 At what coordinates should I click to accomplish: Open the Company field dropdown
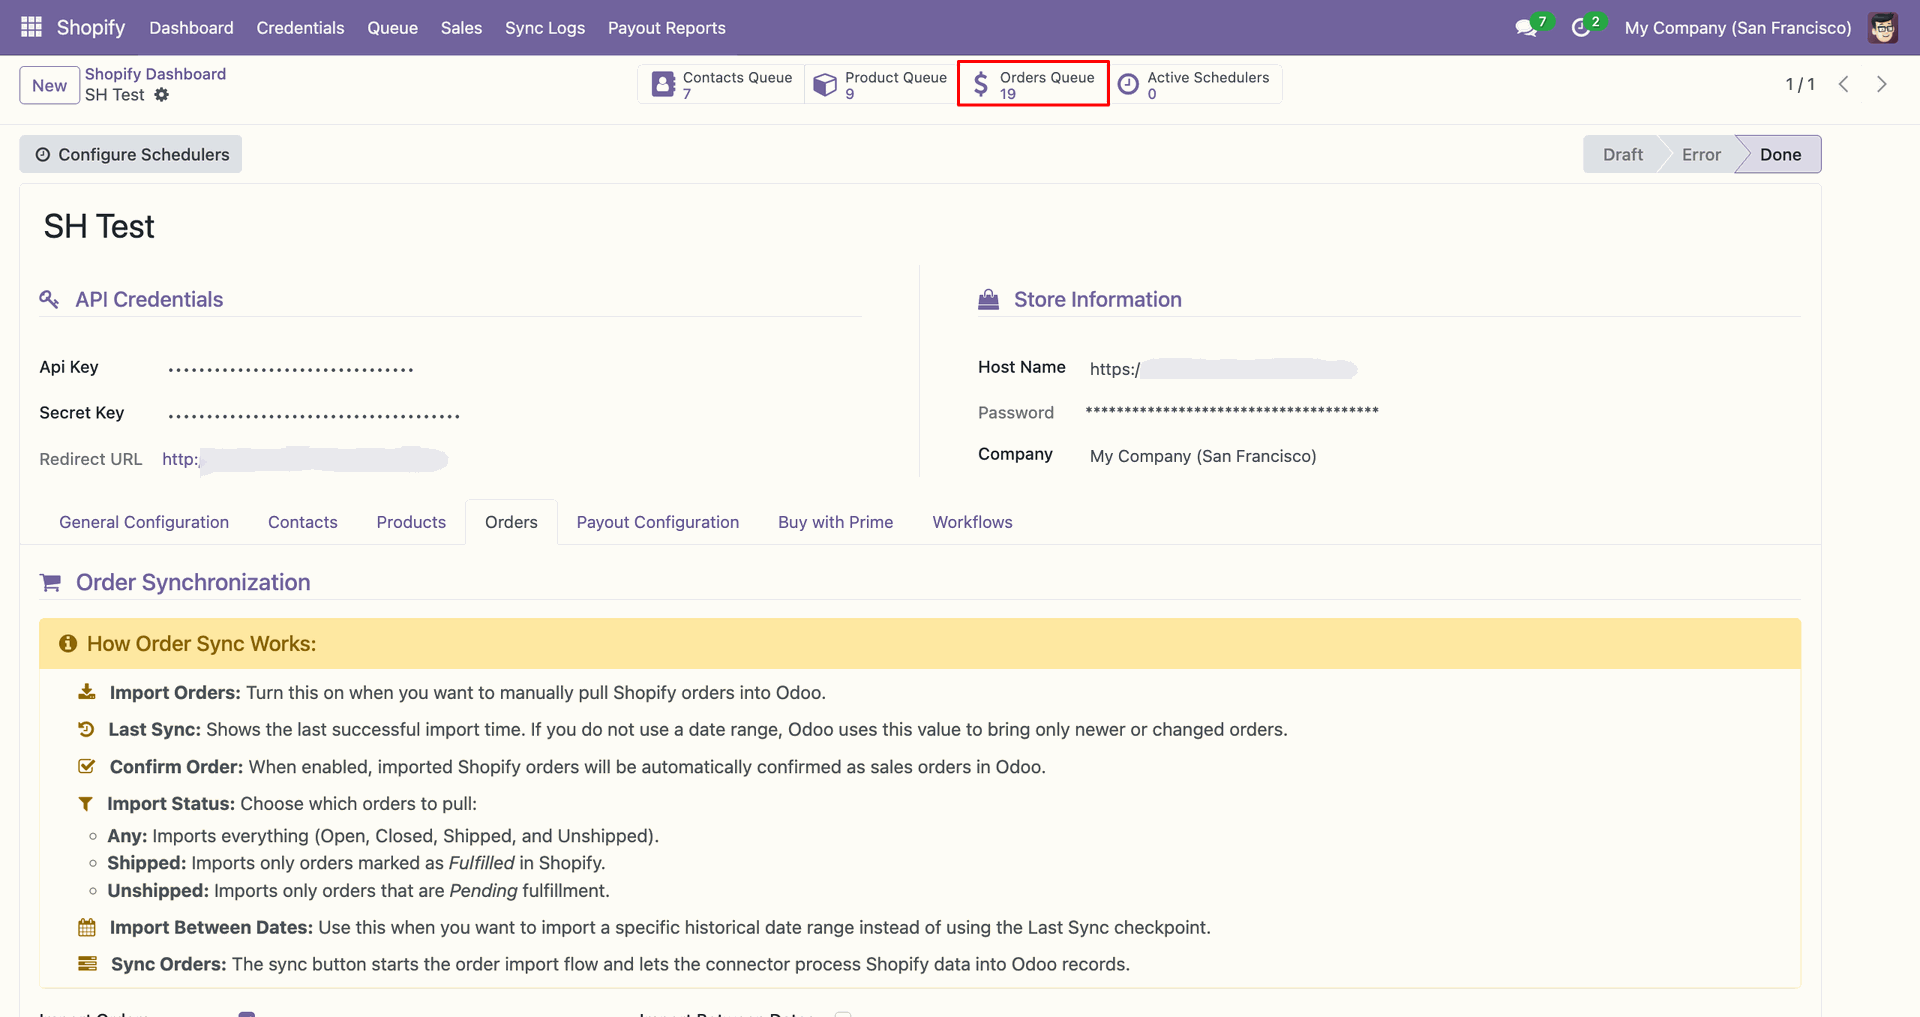click(1203, 456)
